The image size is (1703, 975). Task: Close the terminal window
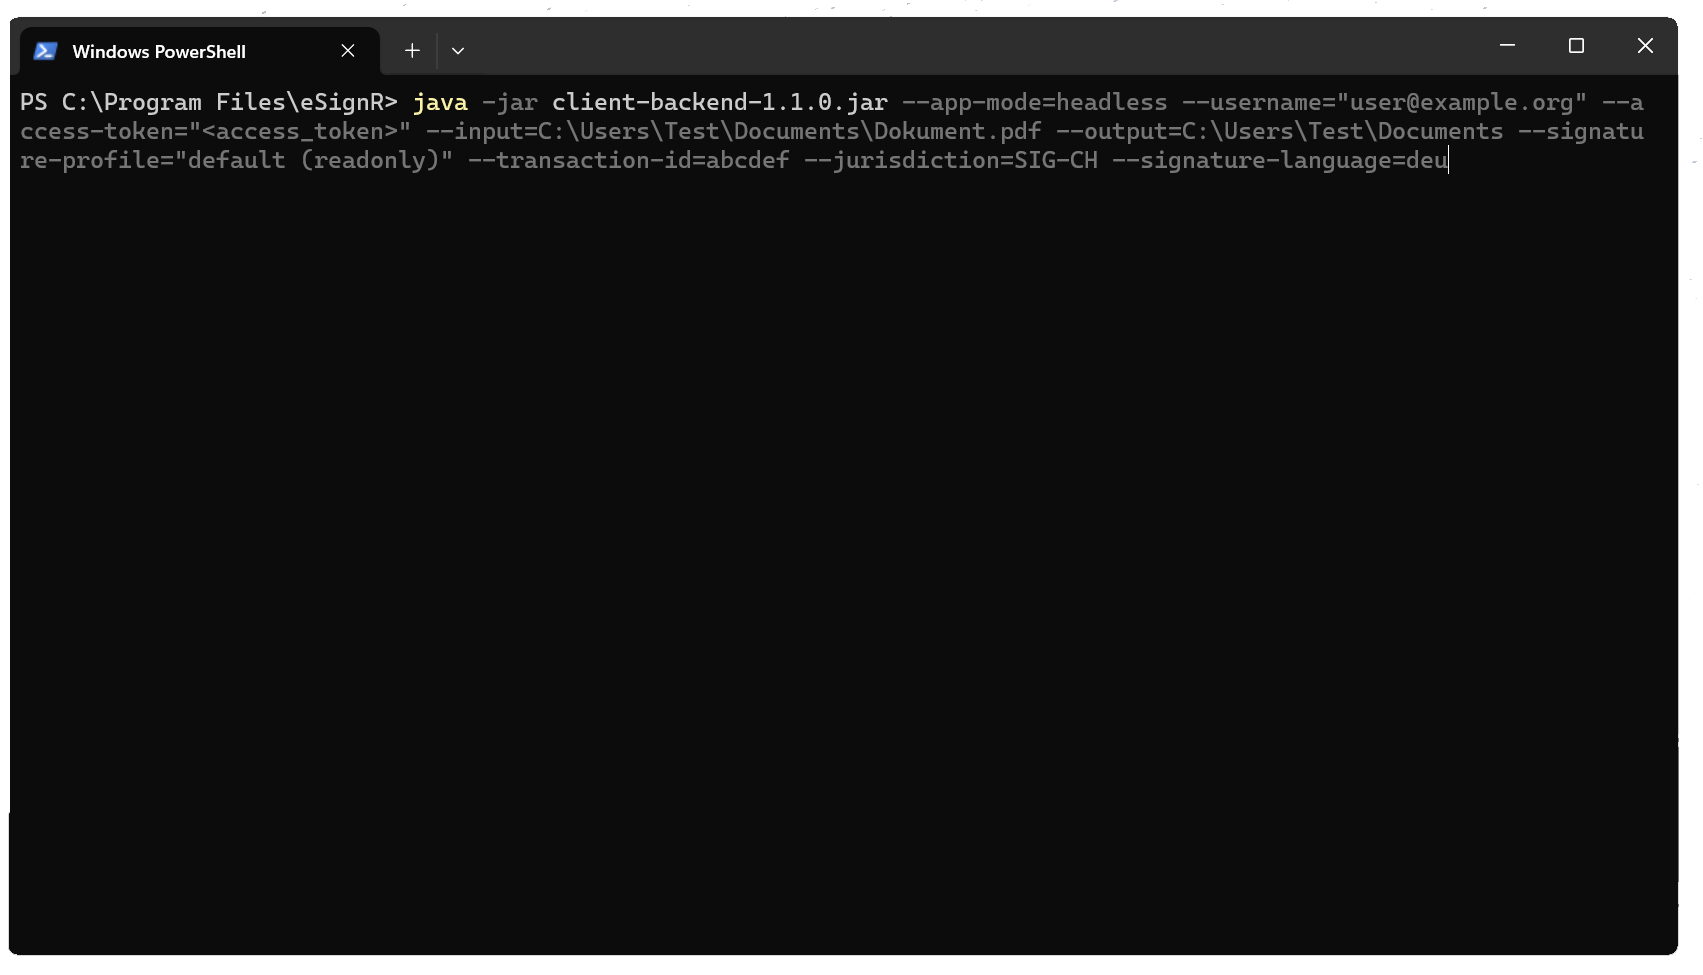point(1645,46)
